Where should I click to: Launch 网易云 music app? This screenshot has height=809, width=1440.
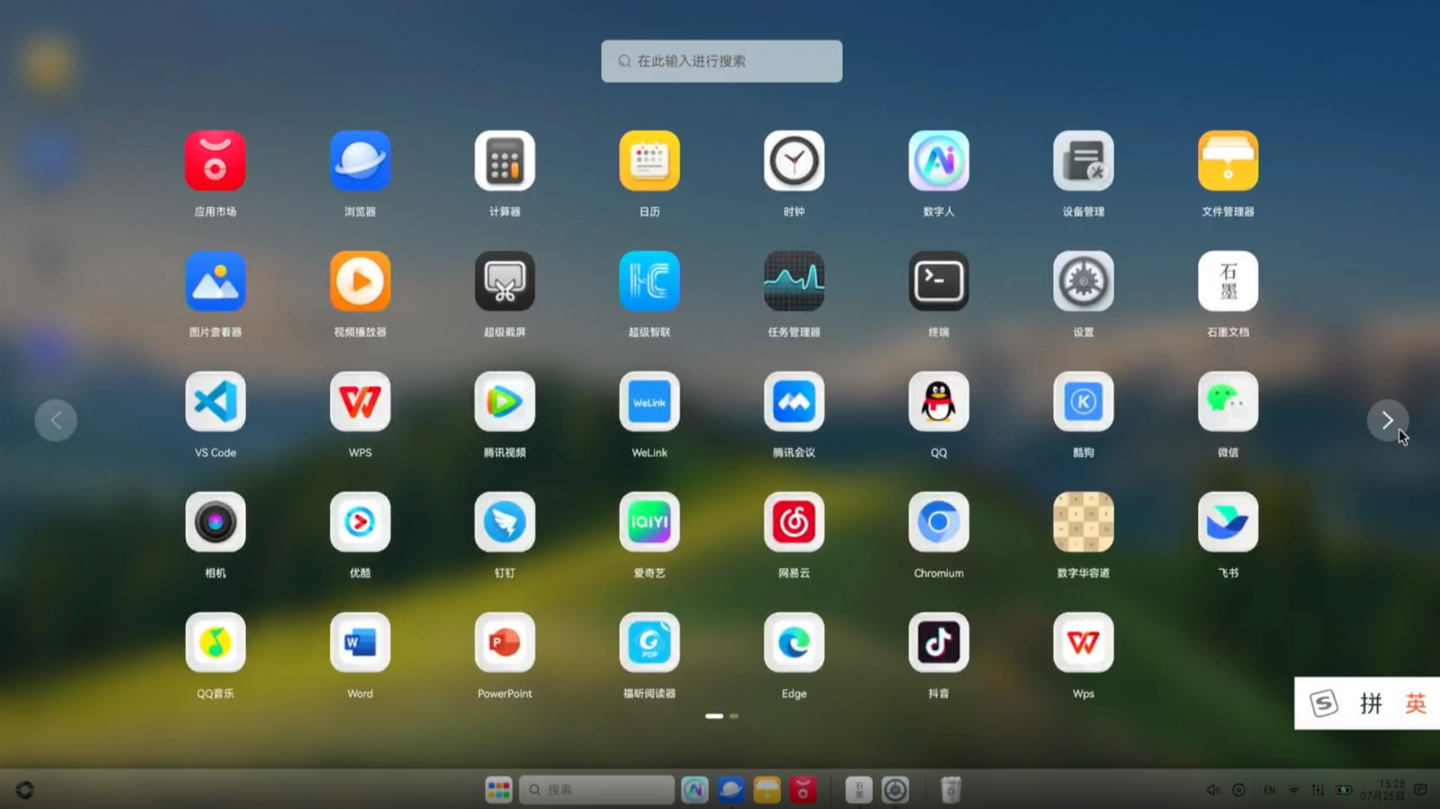tap(794, 523)
